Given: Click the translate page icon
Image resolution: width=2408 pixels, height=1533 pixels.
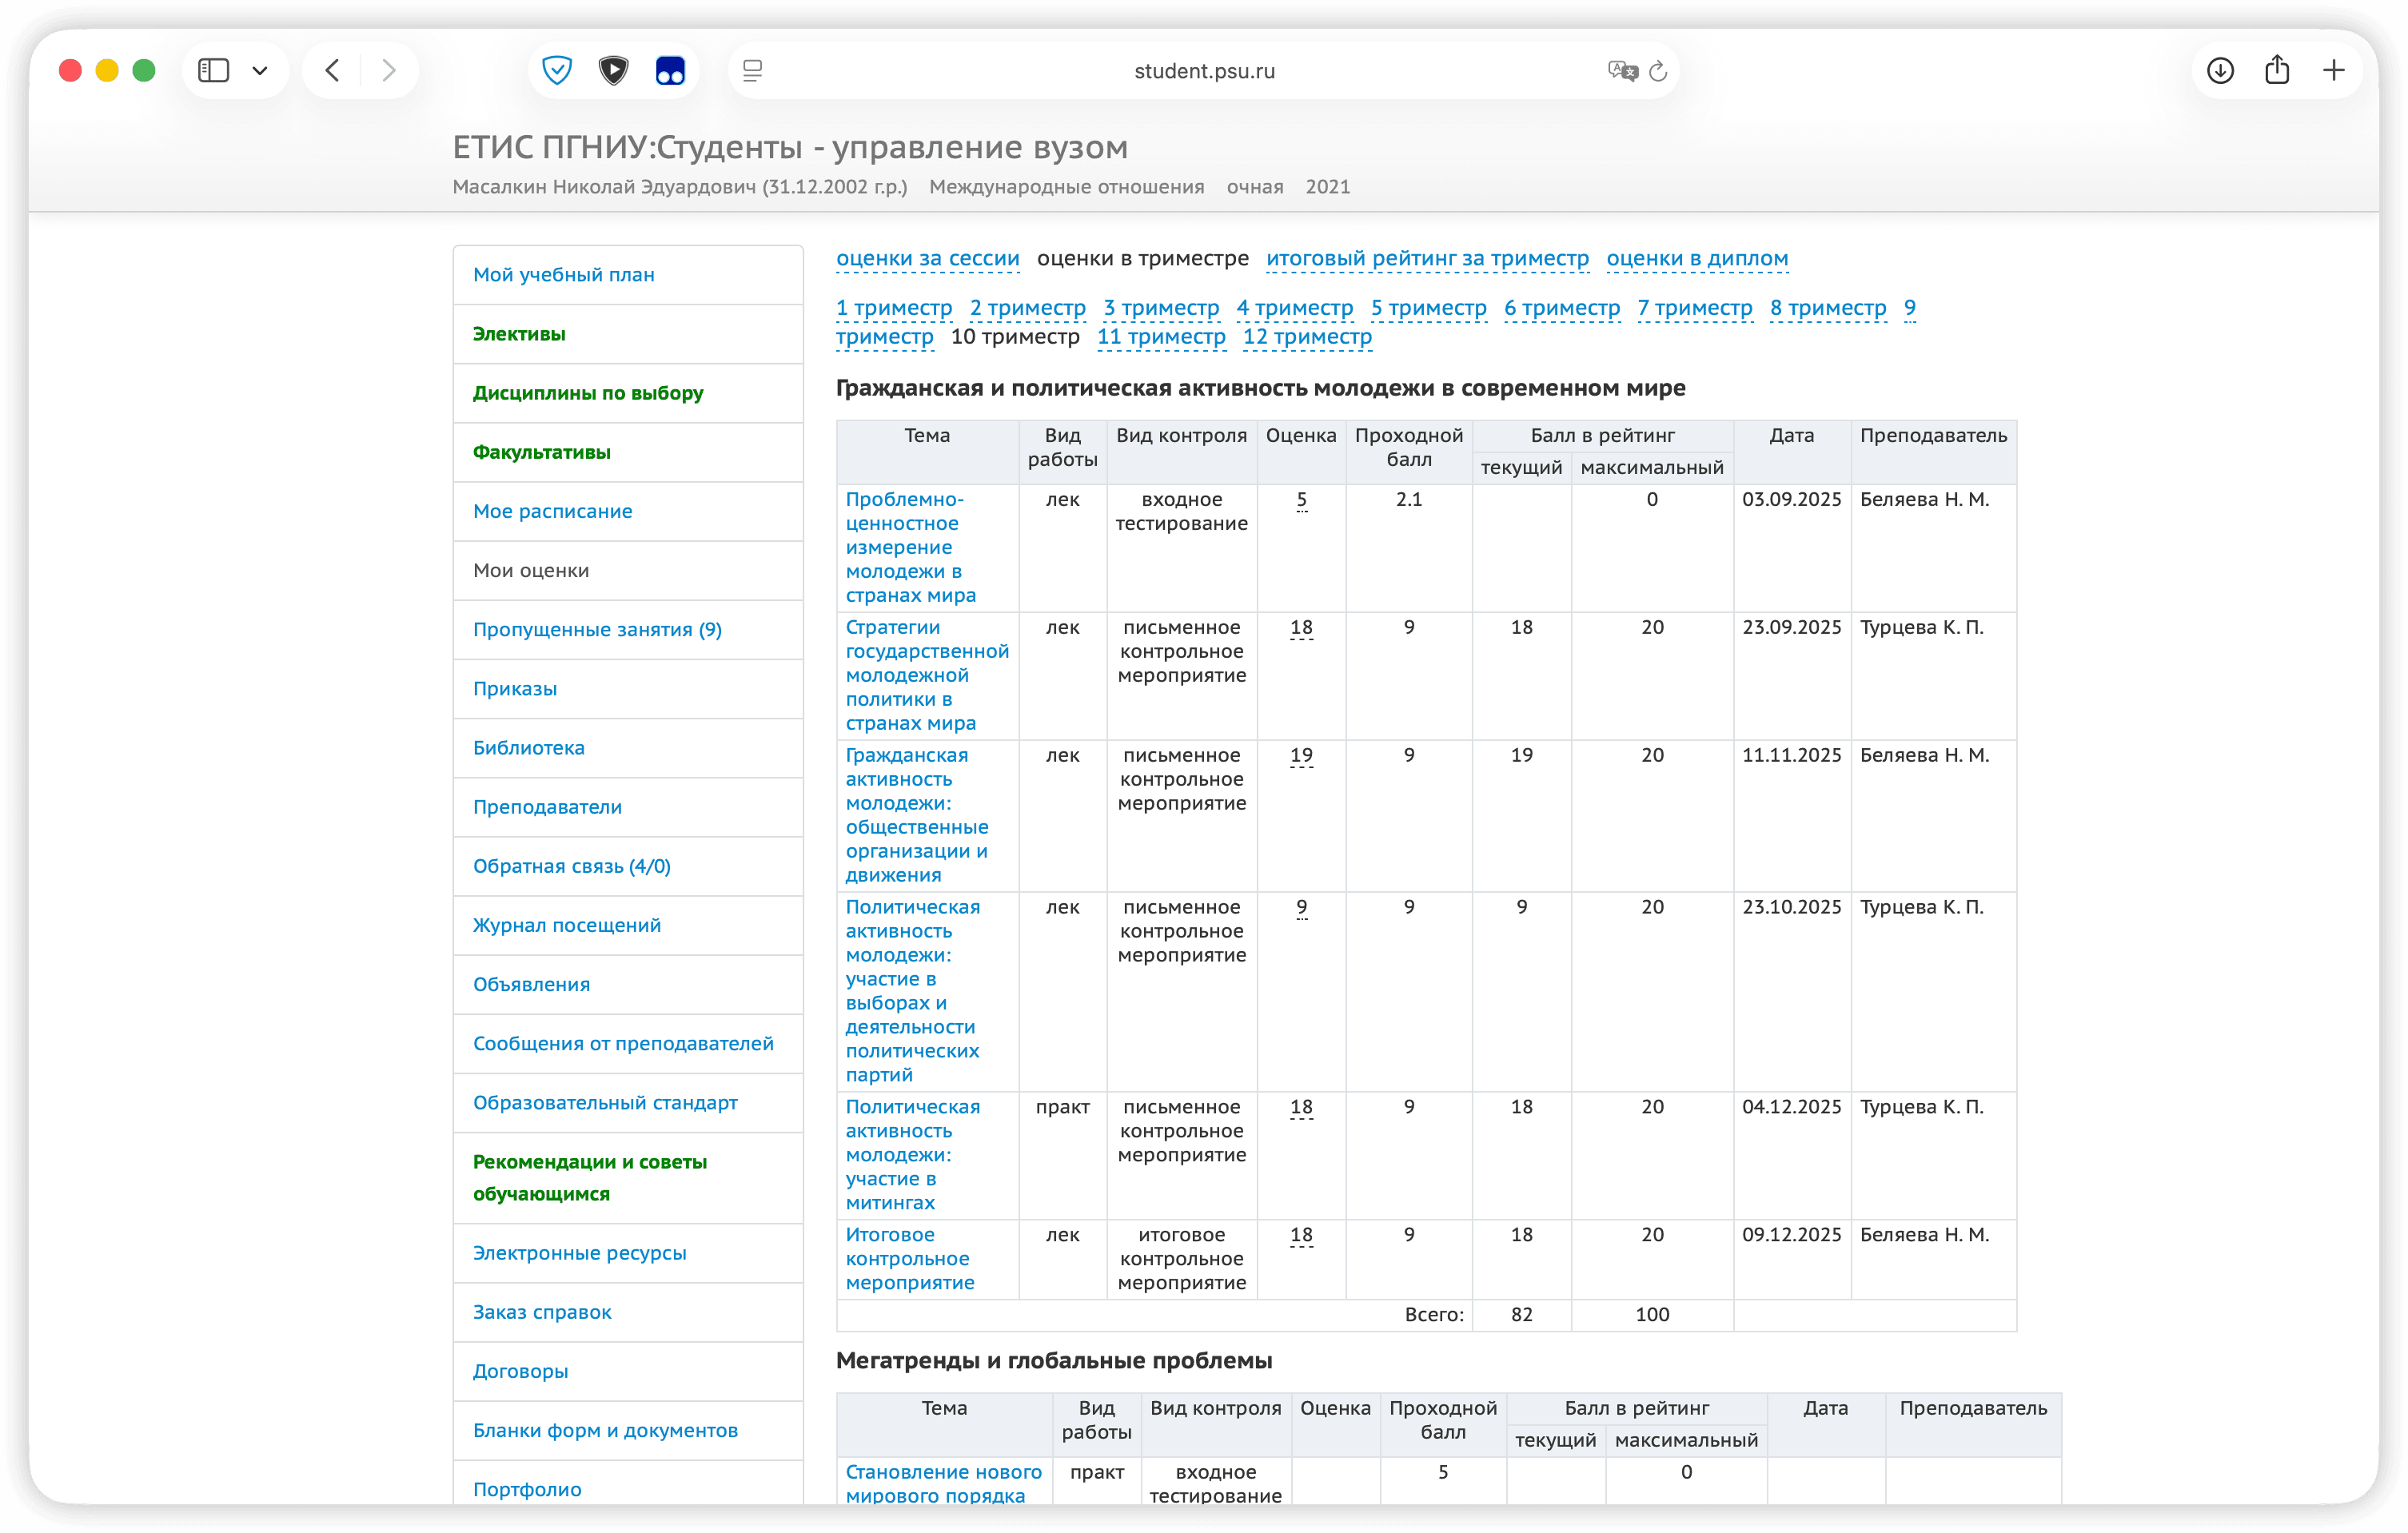Looking at the screenshot, I should pyautogui.click(x=1621, y=70).
